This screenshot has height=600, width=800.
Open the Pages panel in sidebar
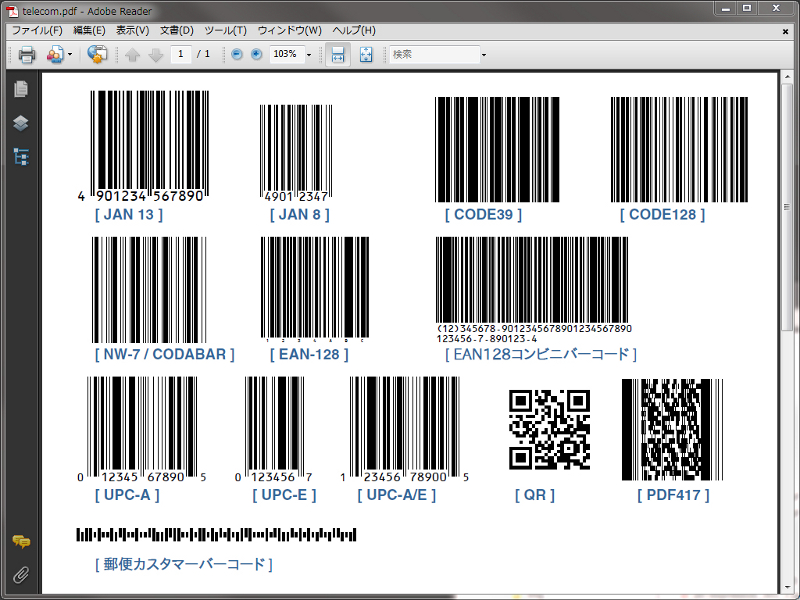pyautogui.click(x=21, y=89)
